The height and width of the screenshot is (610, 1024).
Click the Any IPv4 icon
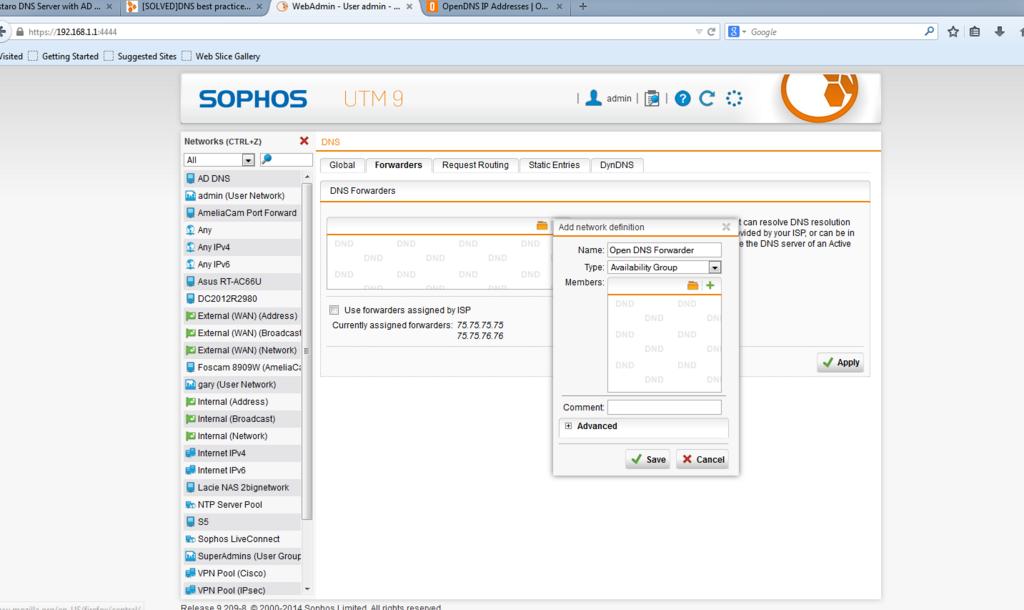tap(190, 247)
